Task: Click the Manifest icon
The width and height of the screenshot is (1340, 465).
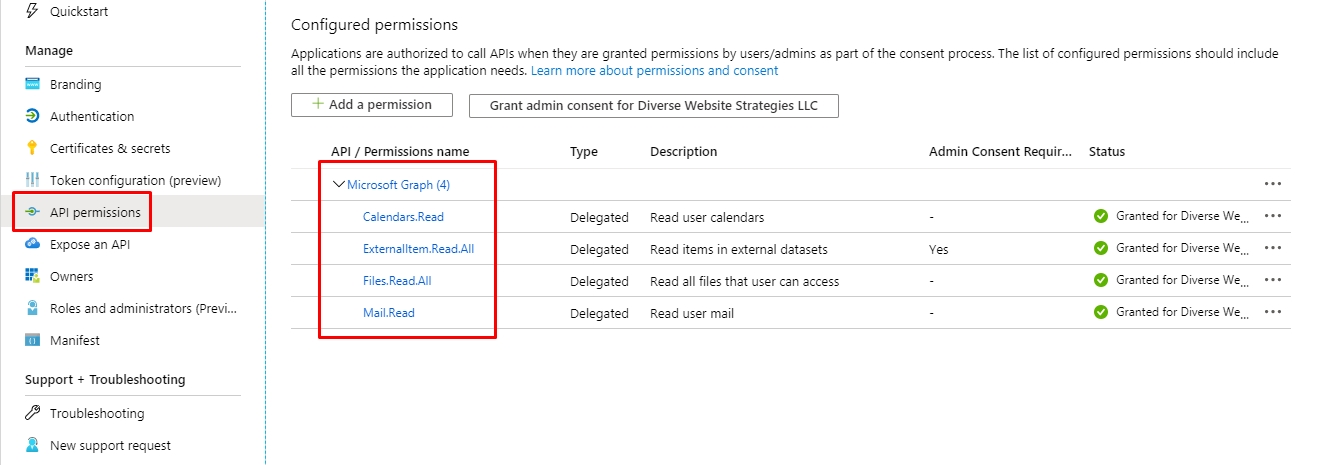Action: (x=32, y=340)
